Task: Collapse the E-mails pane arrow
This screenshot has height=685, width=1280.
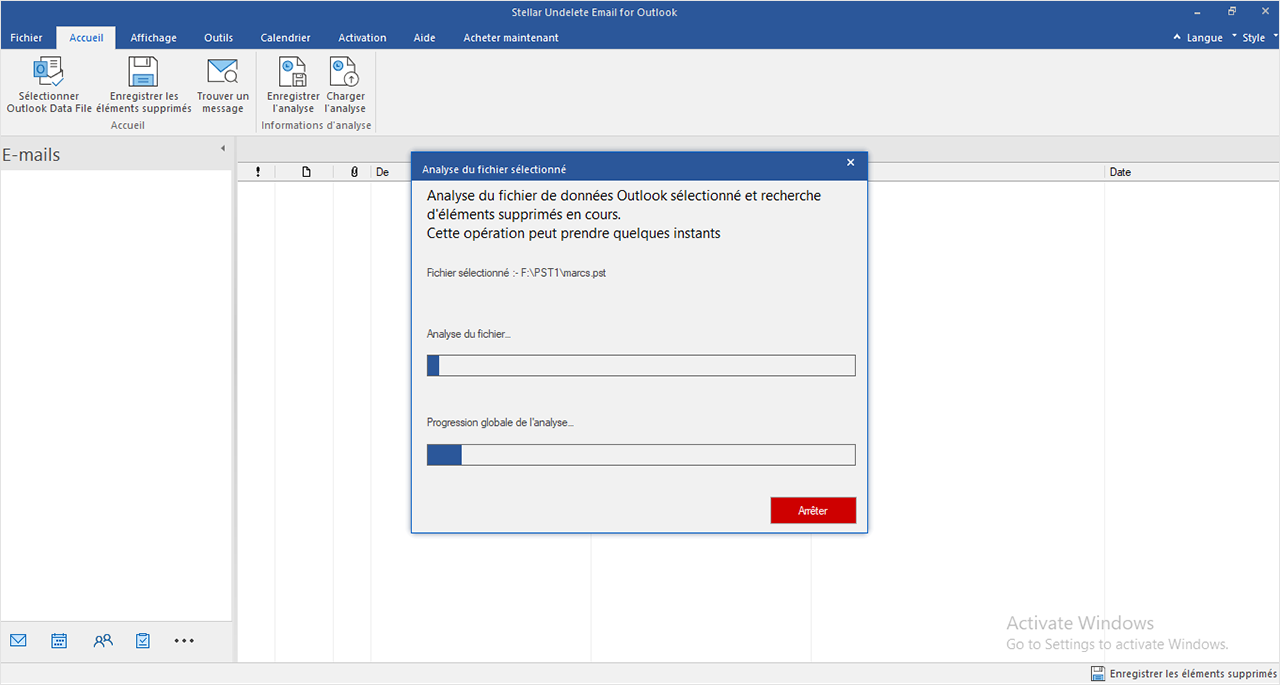Action: [x=223, y=149]
